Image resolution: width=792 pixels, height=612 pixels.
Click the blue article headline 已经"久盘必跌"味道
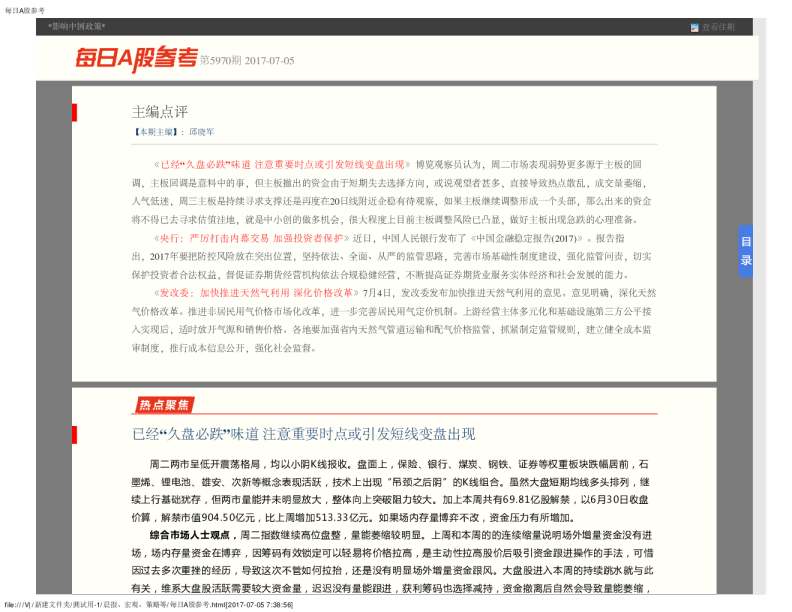pos(303,434)
